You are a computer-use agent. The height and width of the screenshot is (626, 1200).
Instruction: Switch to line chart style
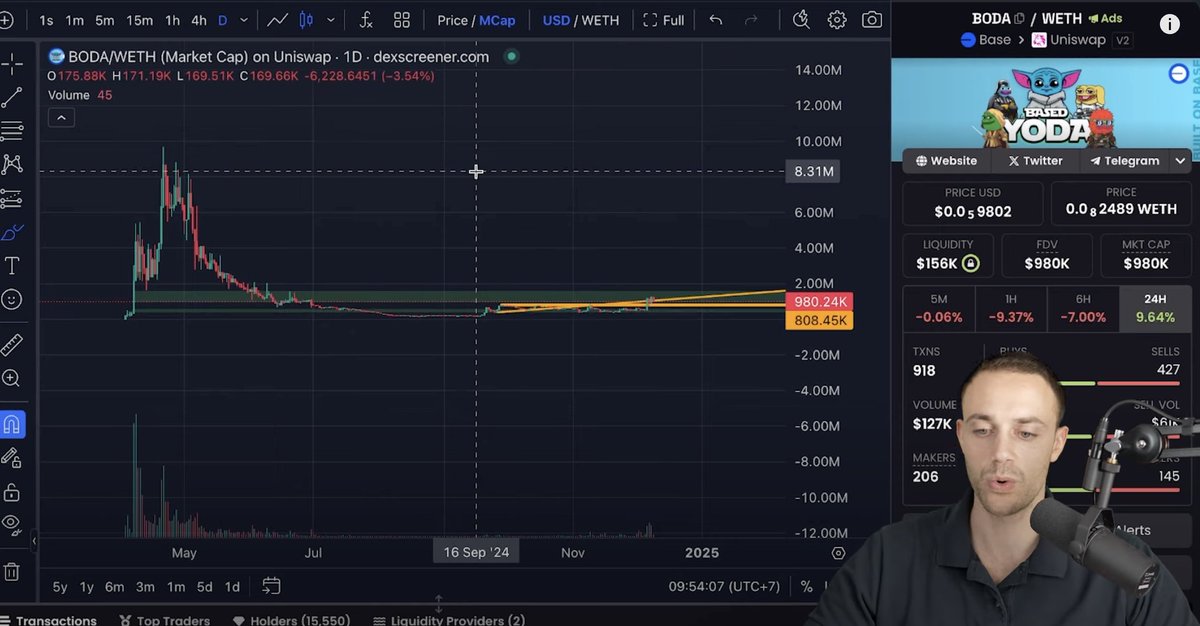pyautogui.click(x=278, y=20)
